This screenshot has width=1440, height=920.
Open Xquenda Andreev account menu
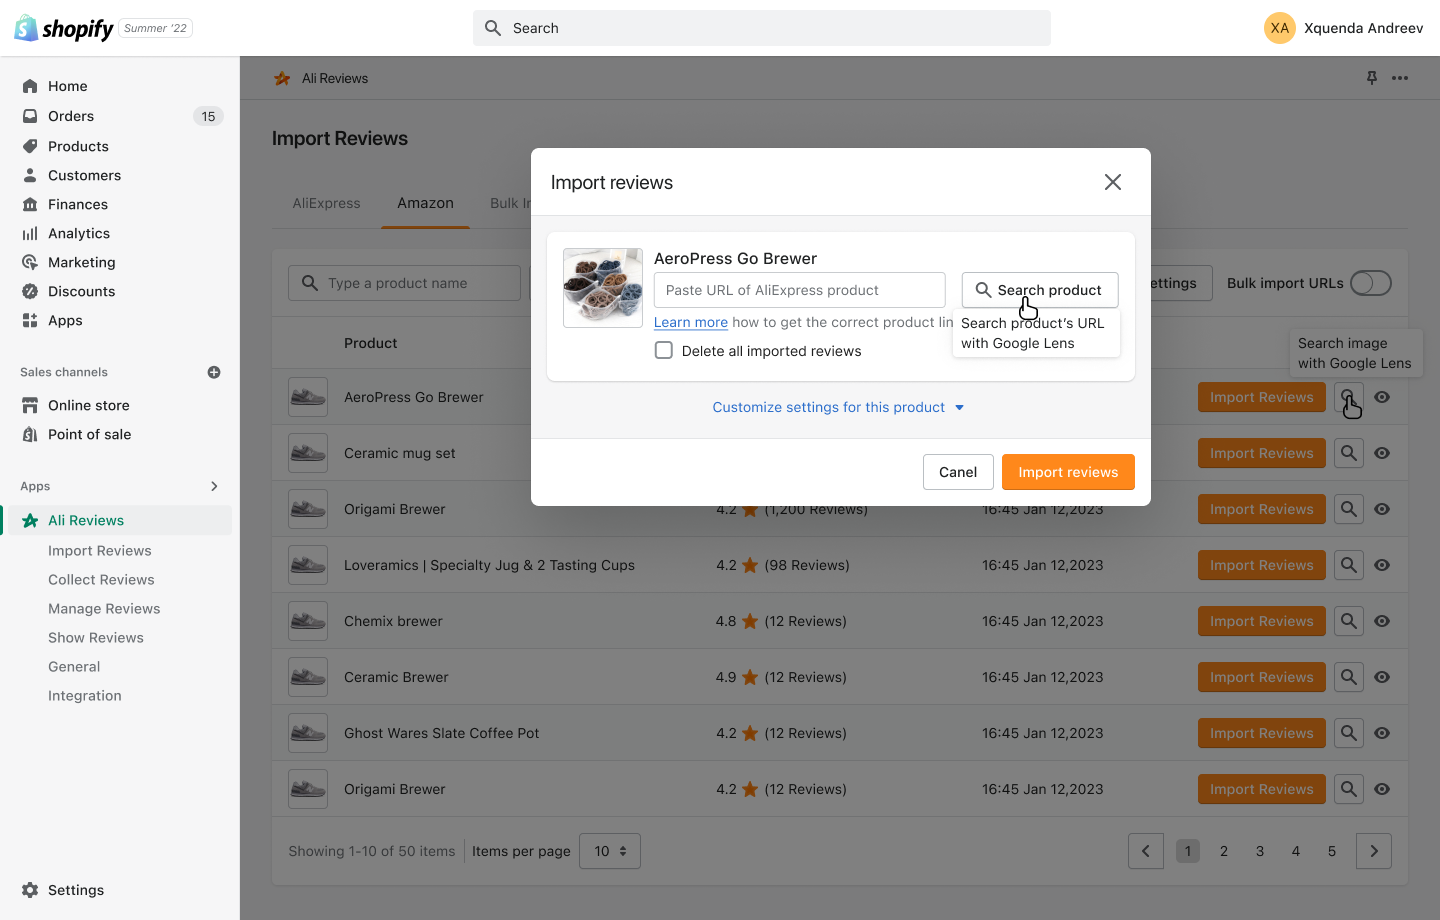(1343, 28)
